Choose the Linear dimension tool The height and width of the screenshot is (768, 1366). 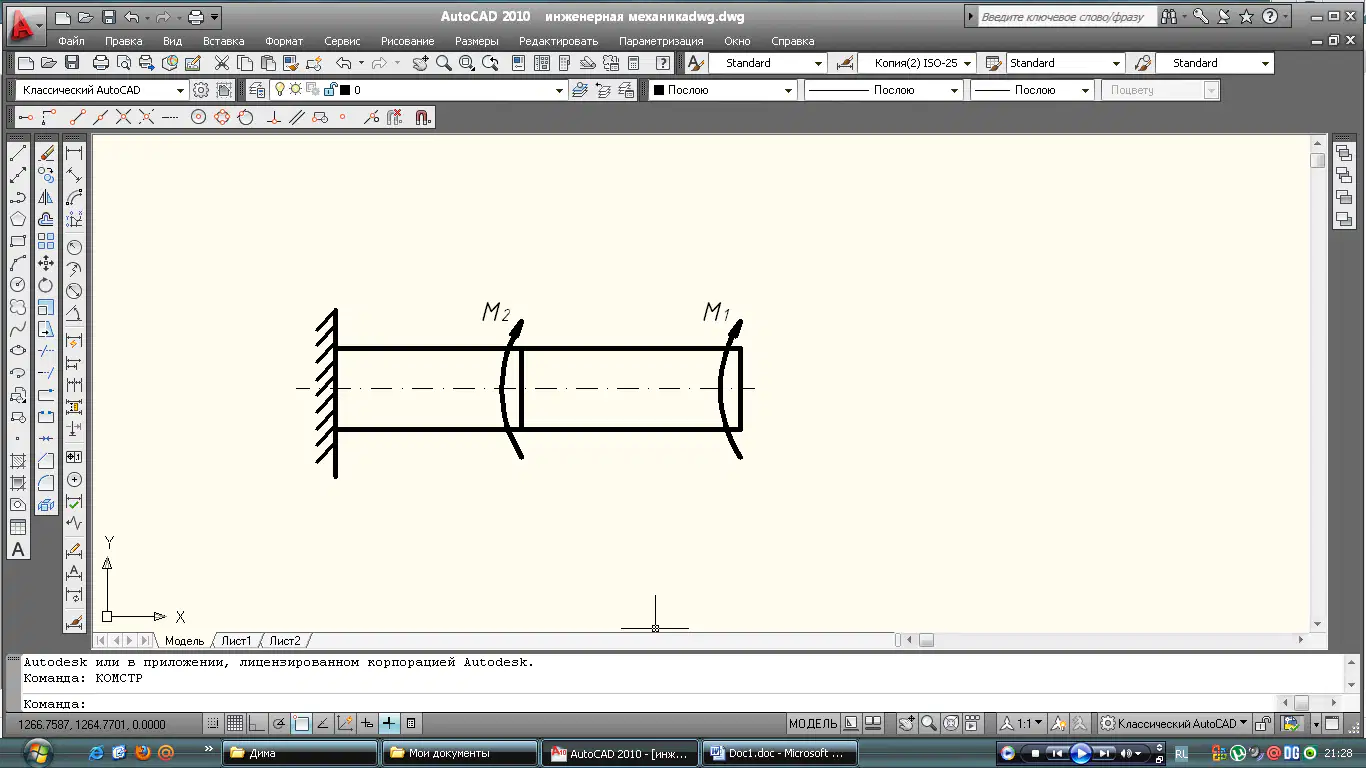click(74, 153)
